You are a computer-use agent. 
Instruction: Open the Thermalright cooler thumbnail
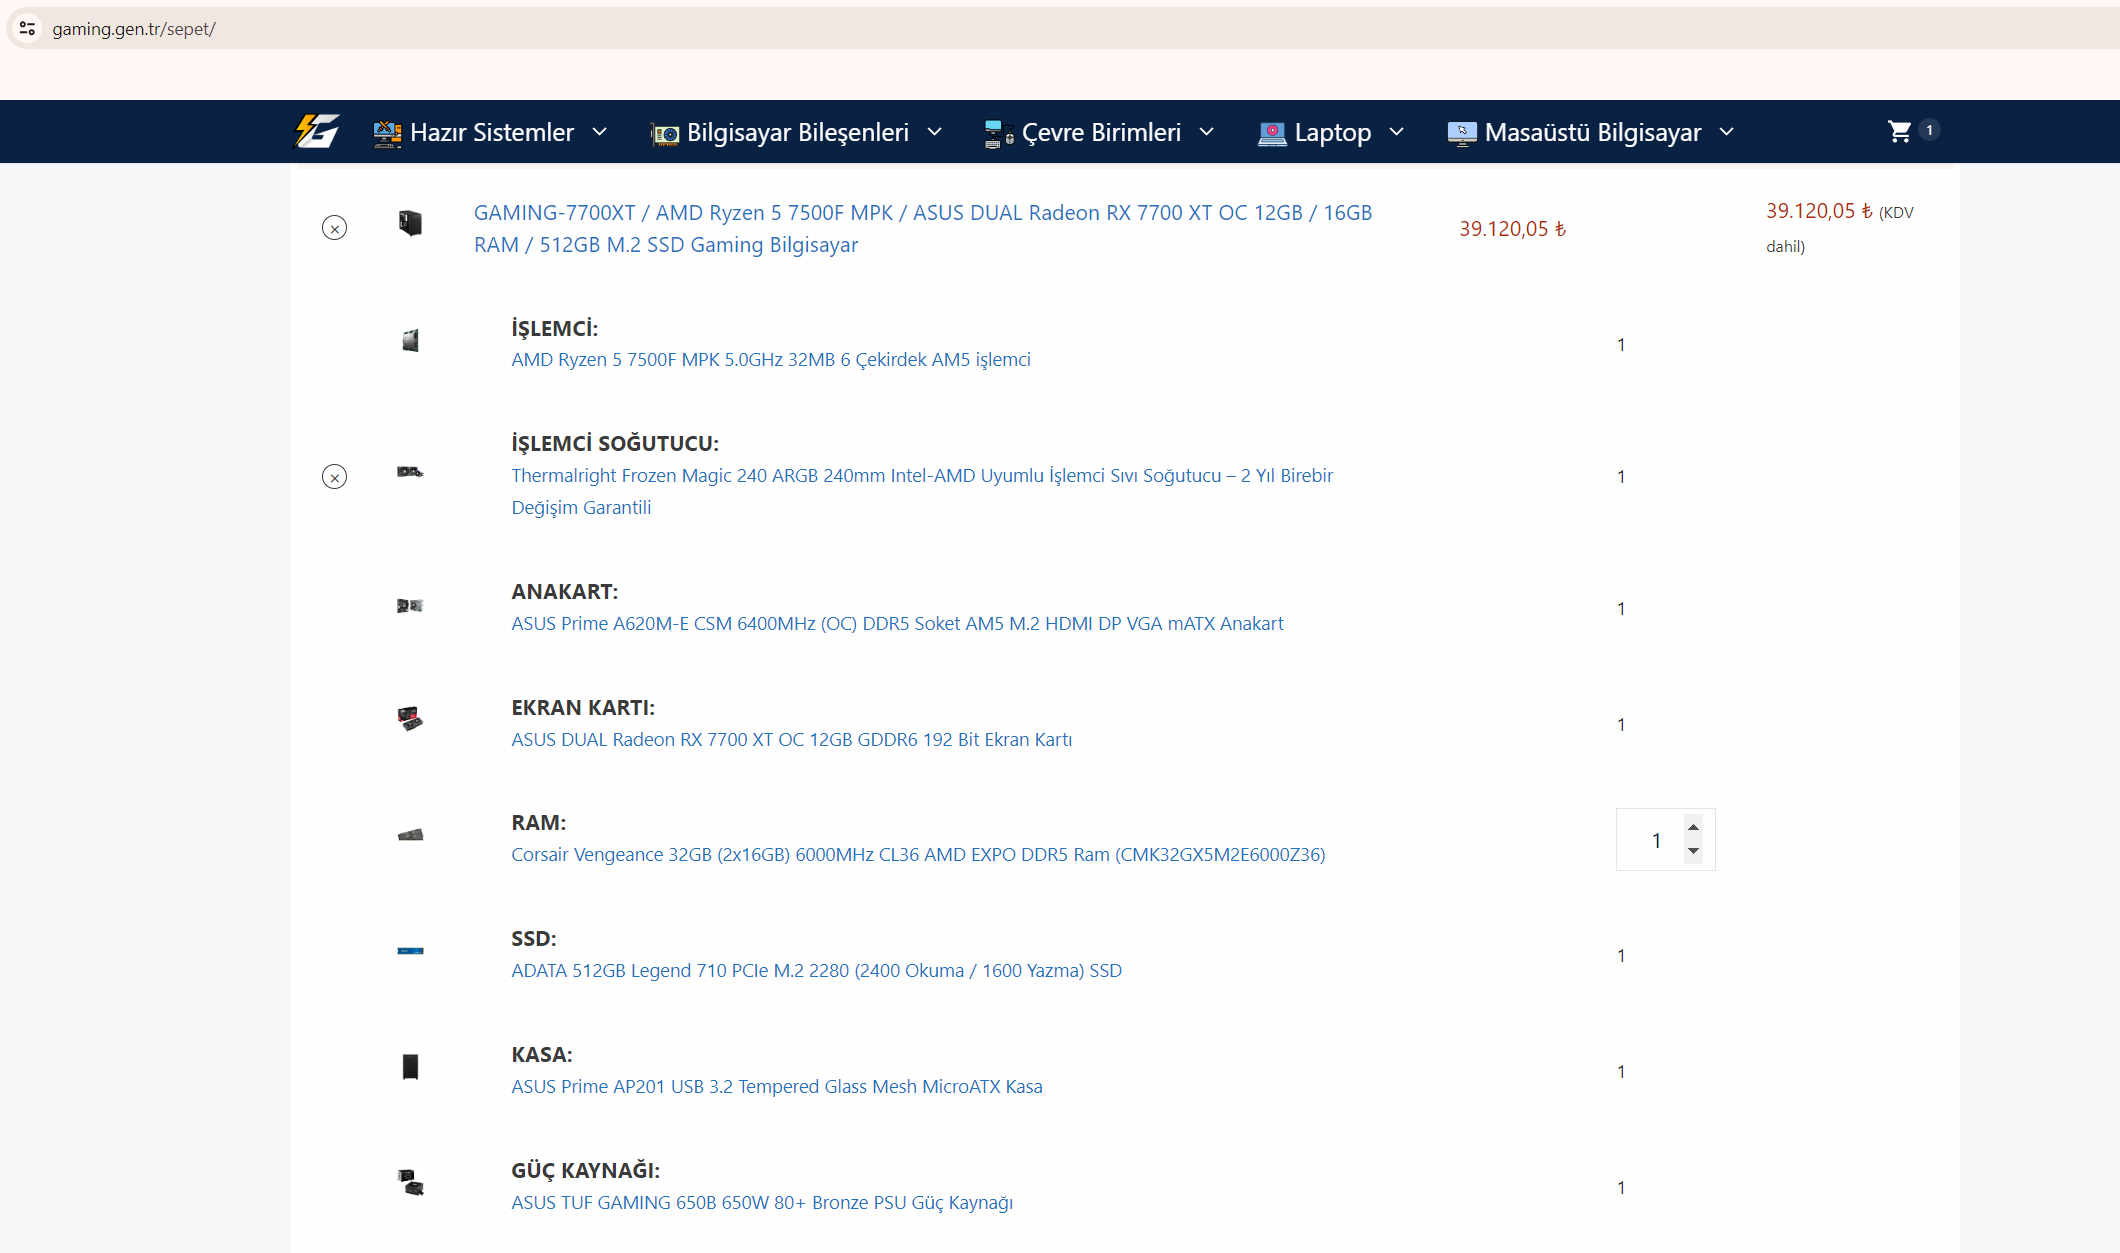click(x=410, y=472)
